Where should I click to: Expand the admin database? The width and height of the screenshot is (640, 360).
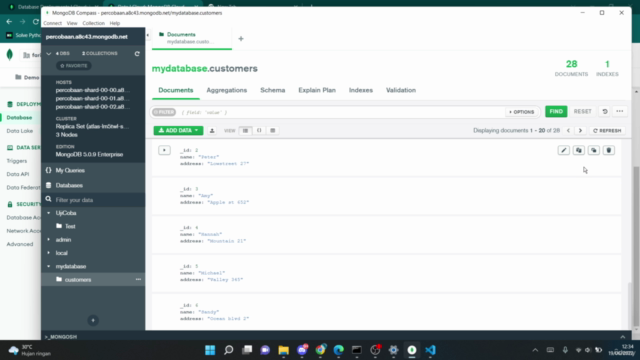point(49,240)
